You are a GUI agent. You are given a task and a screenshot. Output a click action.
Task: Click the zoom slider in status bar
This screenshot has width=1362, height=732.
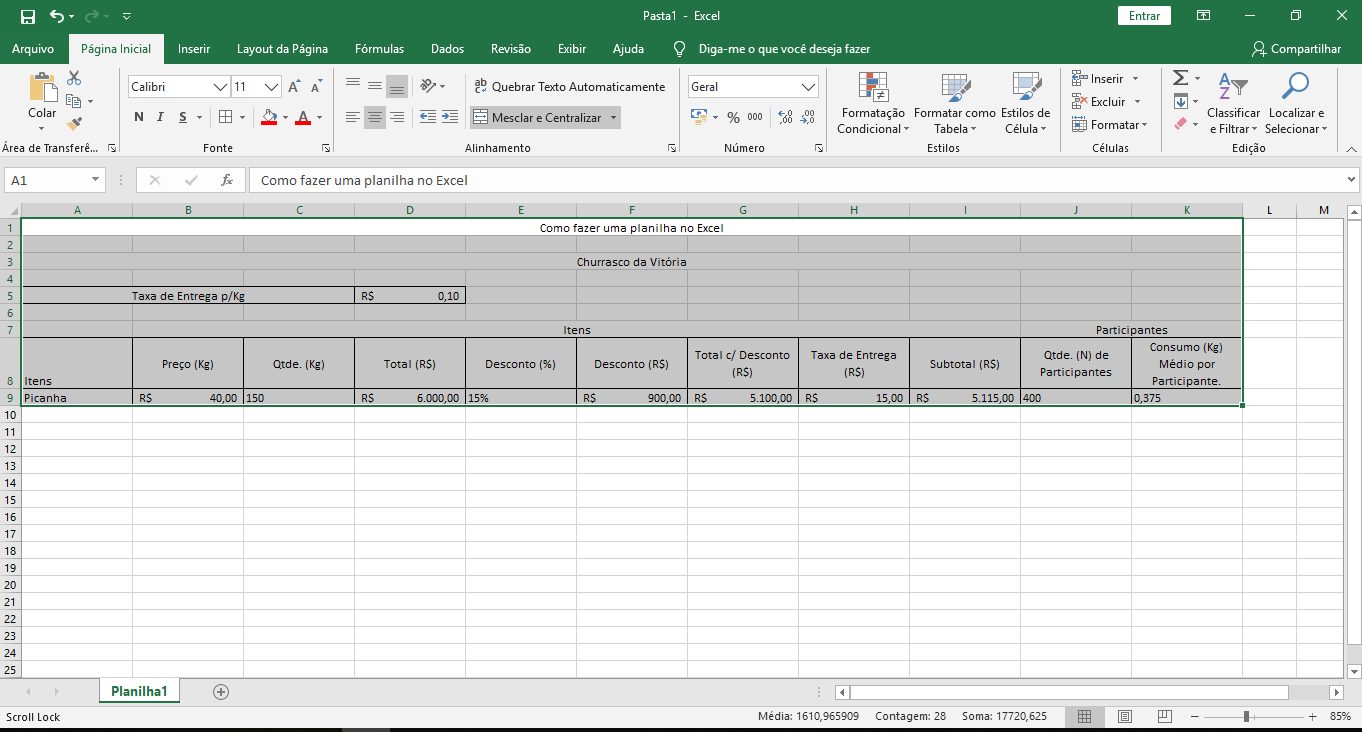point(1246,717)
